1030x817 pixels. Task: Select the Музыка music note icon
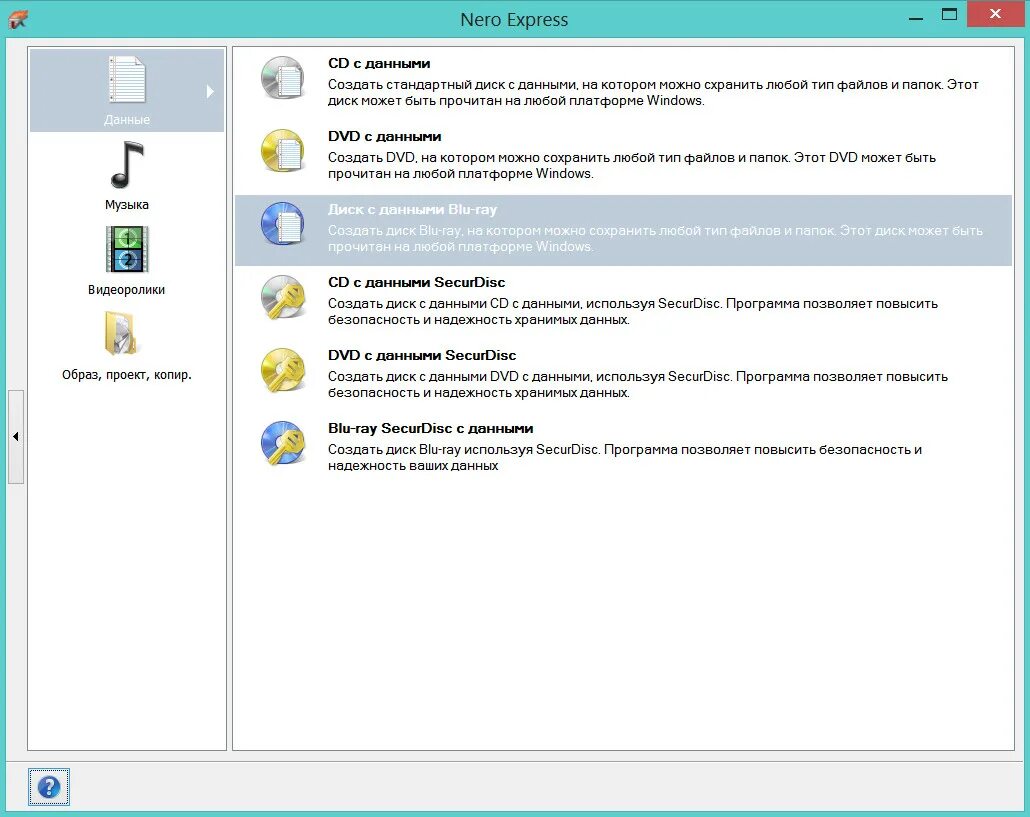click(x=127, y=164)
